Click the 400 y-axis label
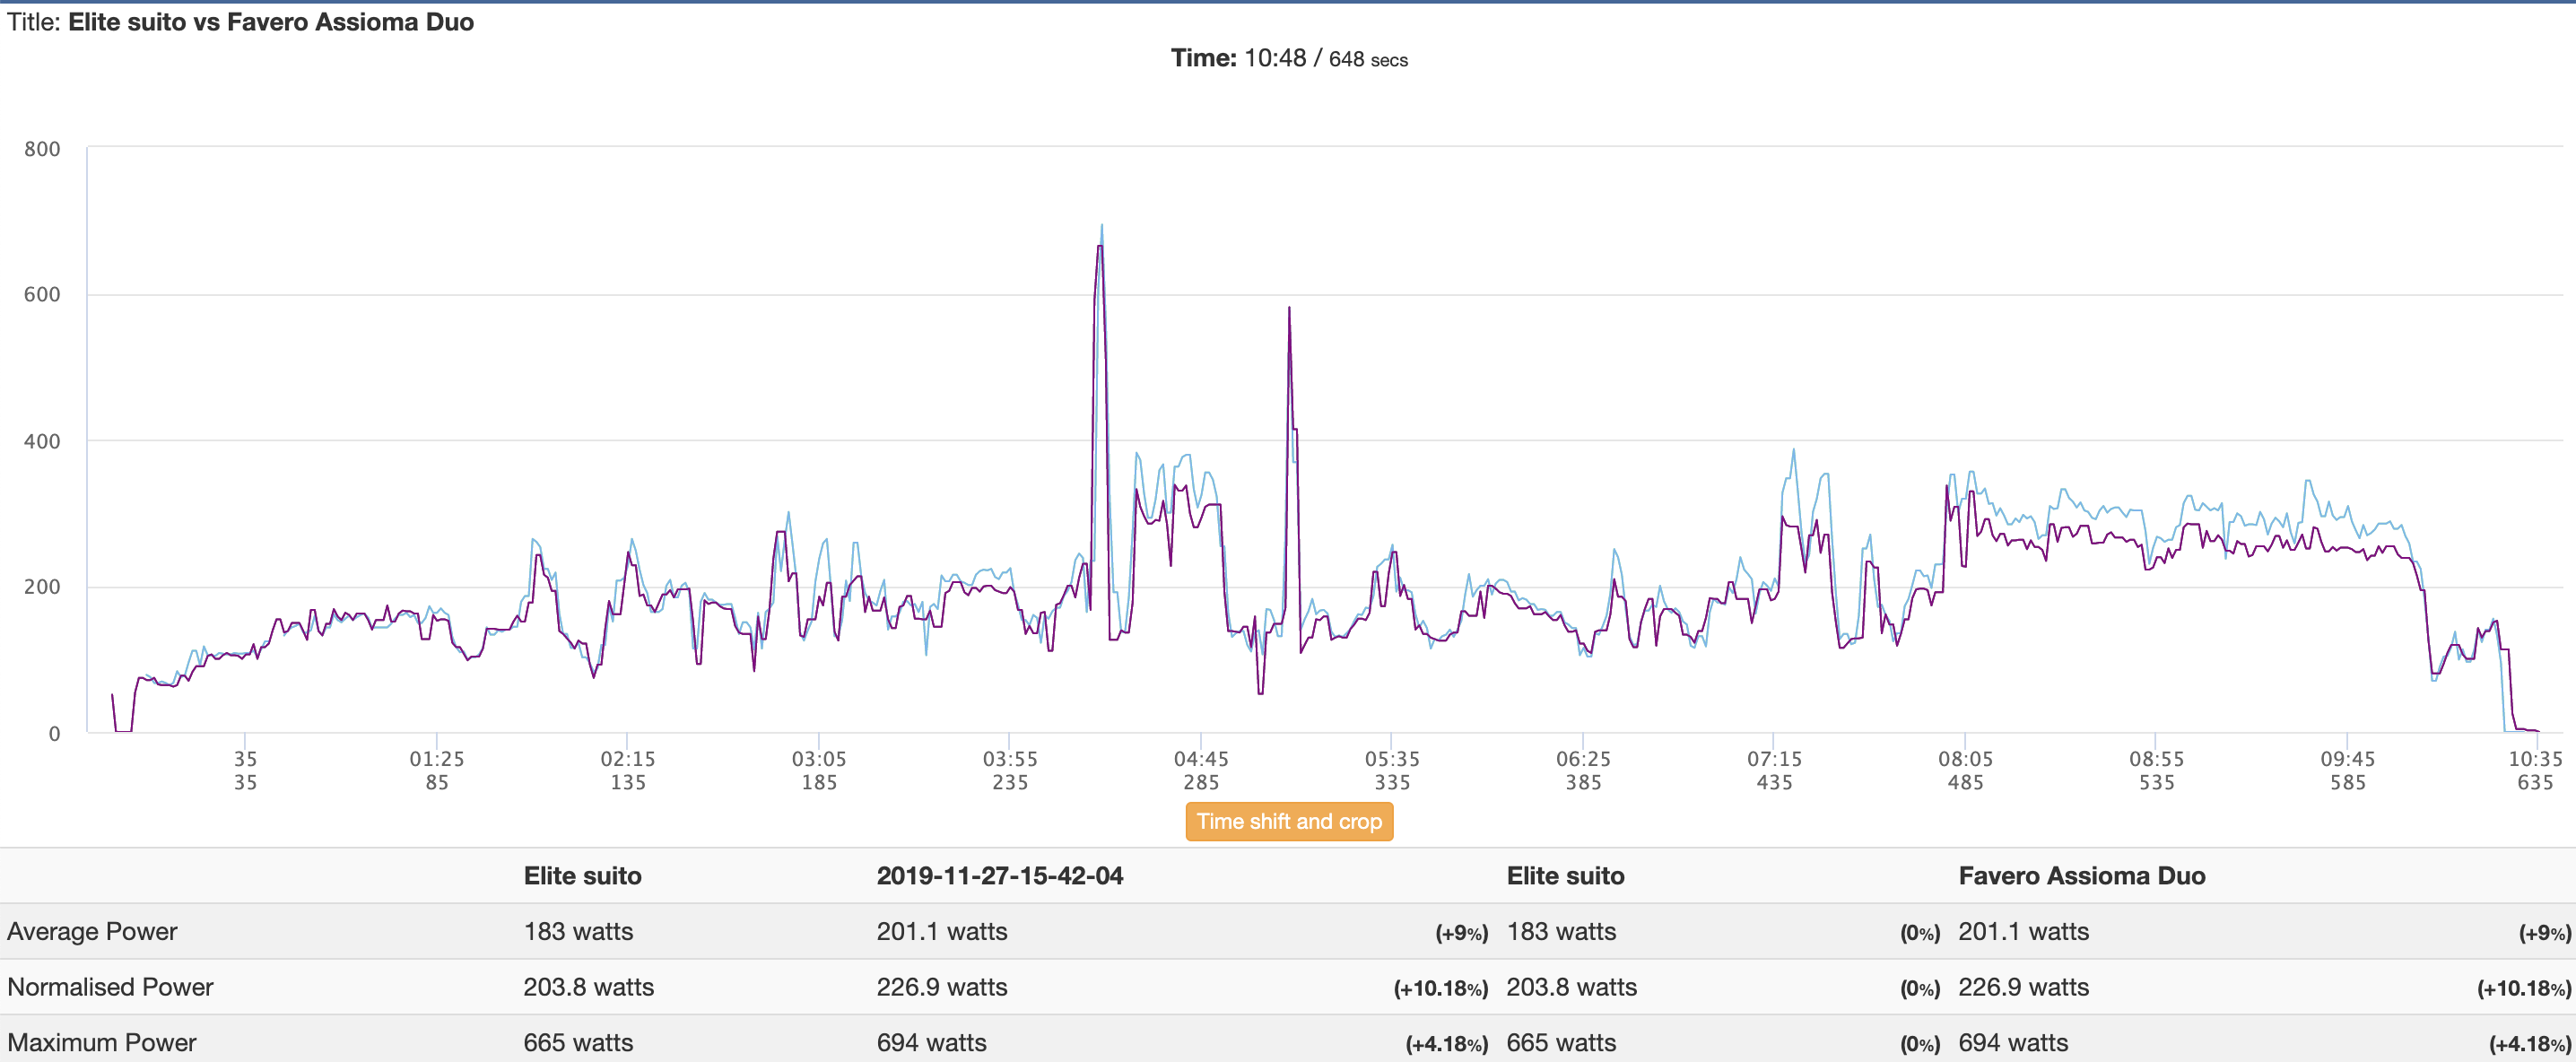The height and width of the screenshot is (1062, 2576). 42,441
